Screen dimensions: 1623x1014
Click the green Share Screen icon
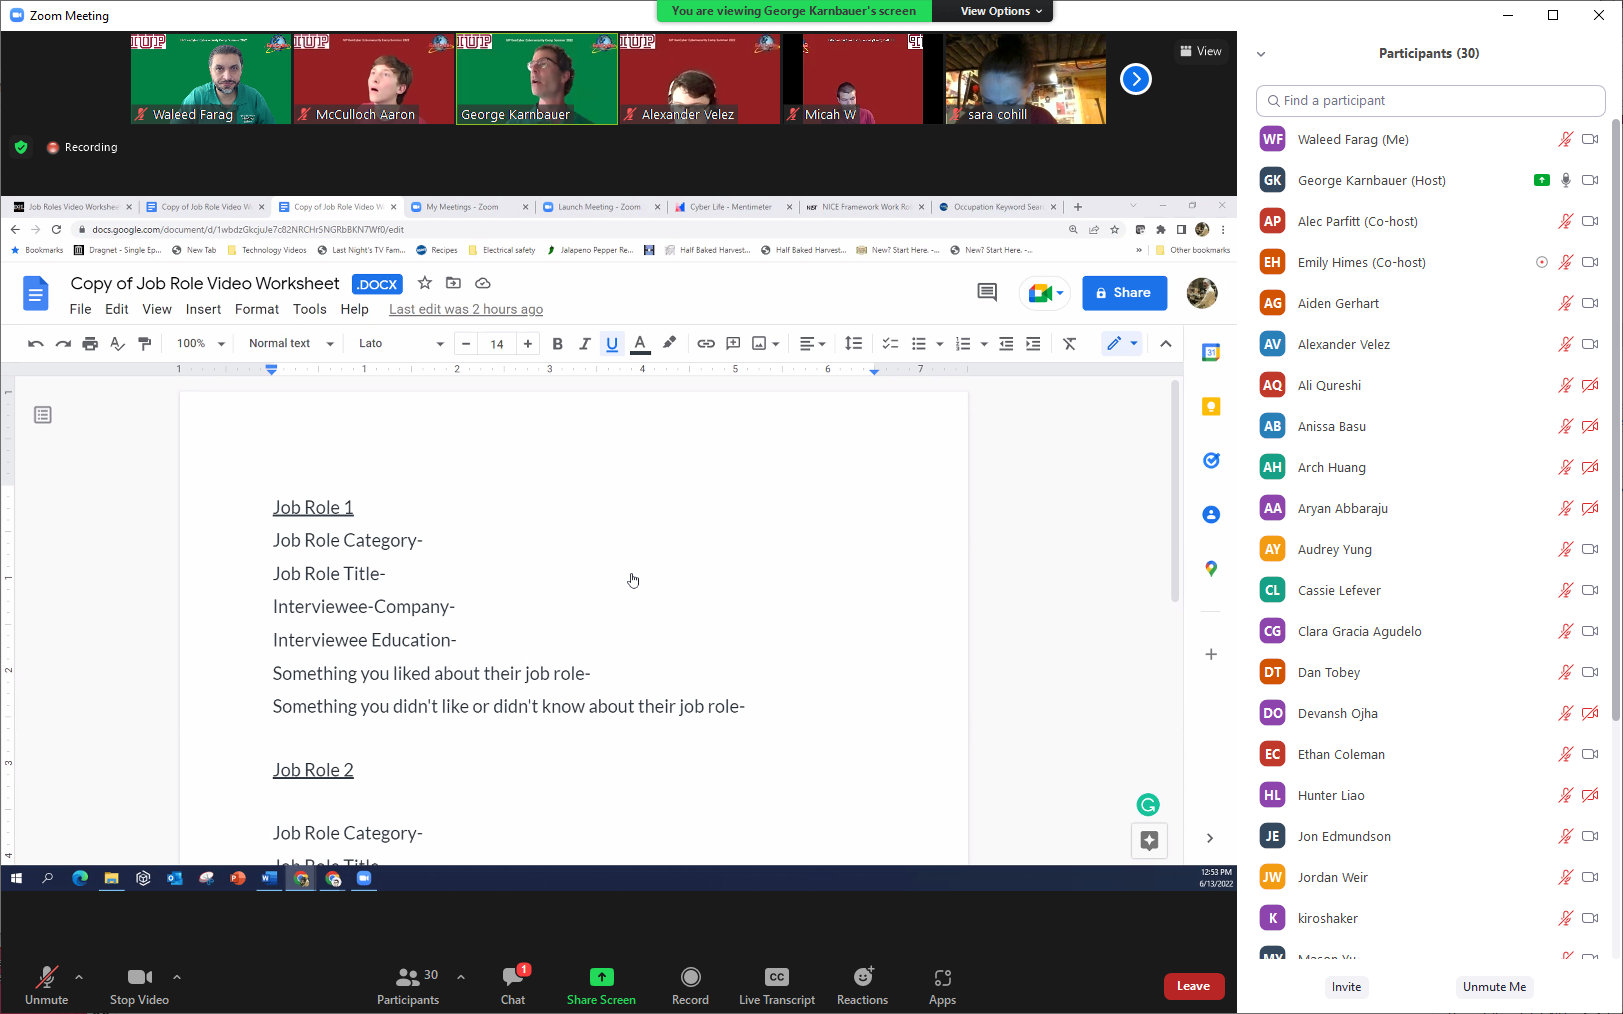(601, 977)
